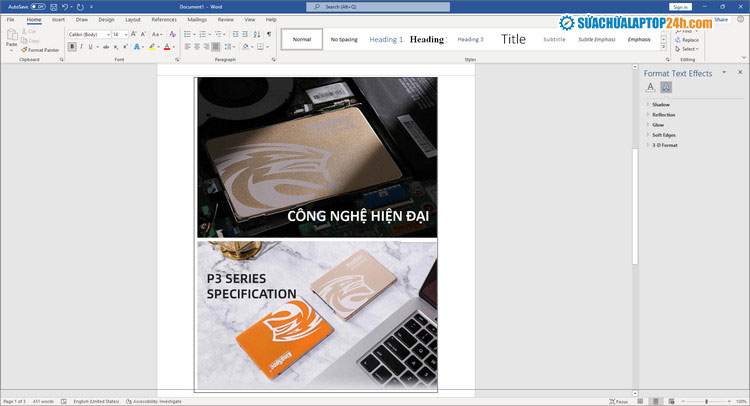
Task: Open line and paragraph spacing dropdown
Action: point(230,47)
